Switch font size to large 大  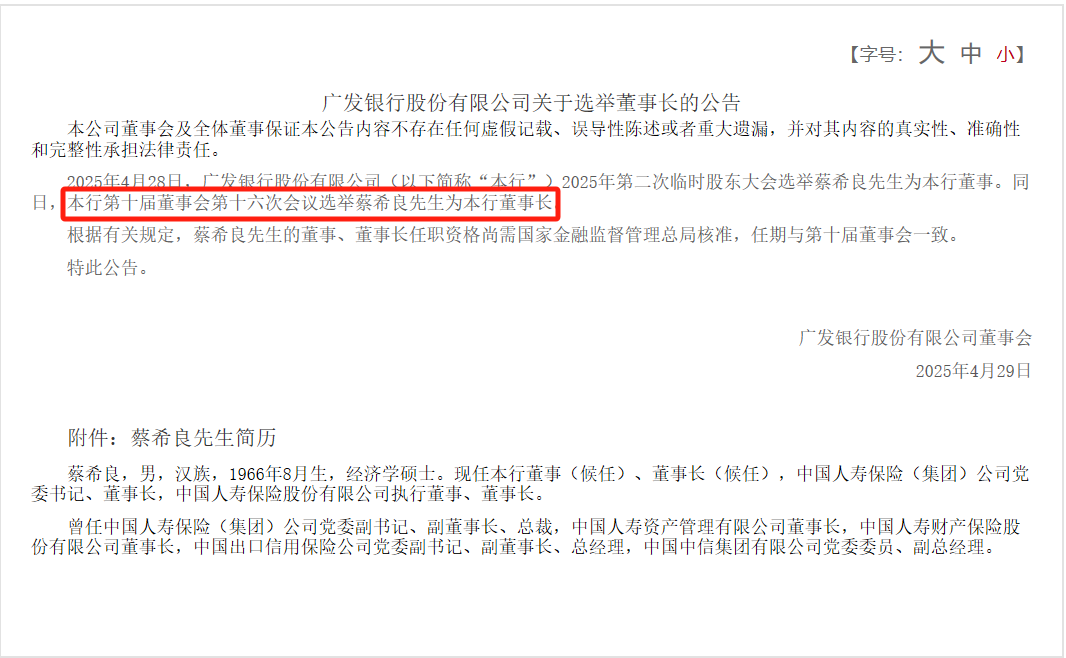pos(931,53)
